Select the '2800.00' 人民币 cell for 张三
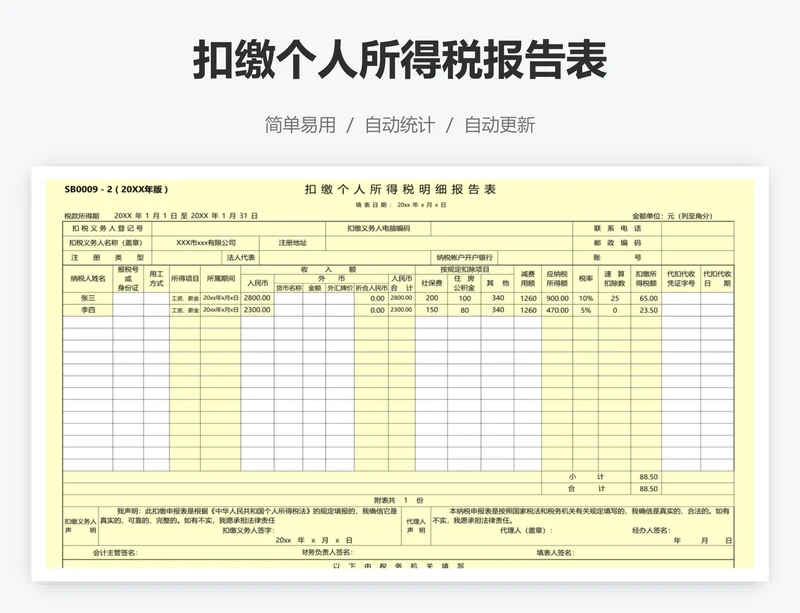 (257, 298)
